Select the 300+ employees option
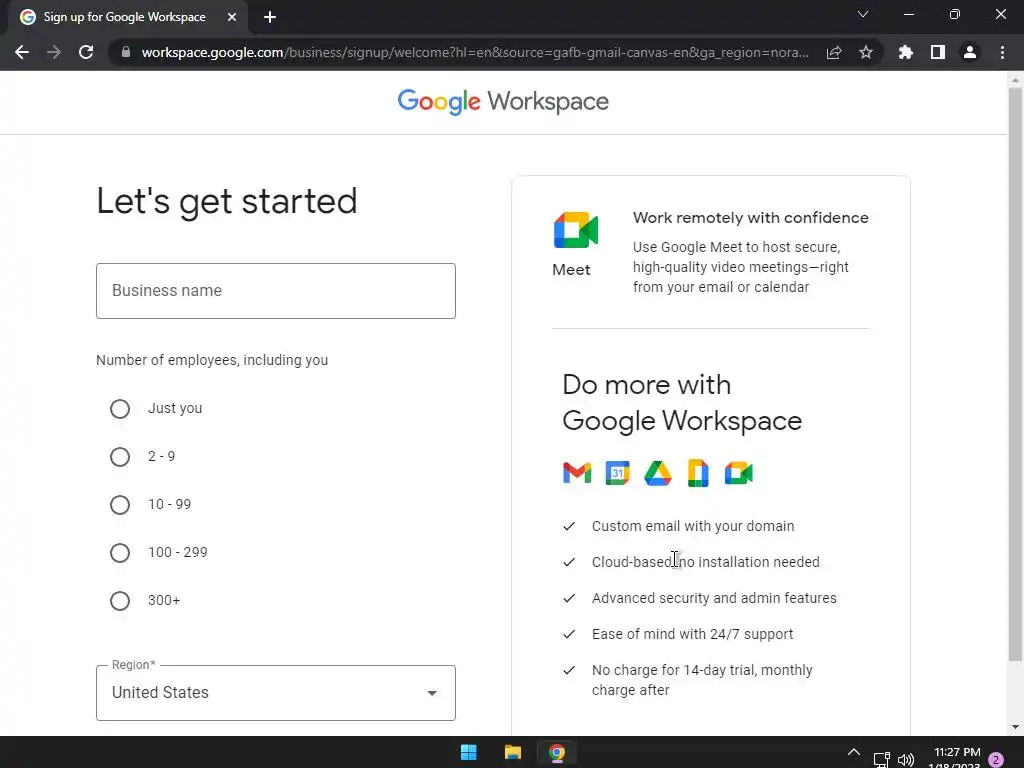Viewport: 1024px width, 768px height. 120,601
